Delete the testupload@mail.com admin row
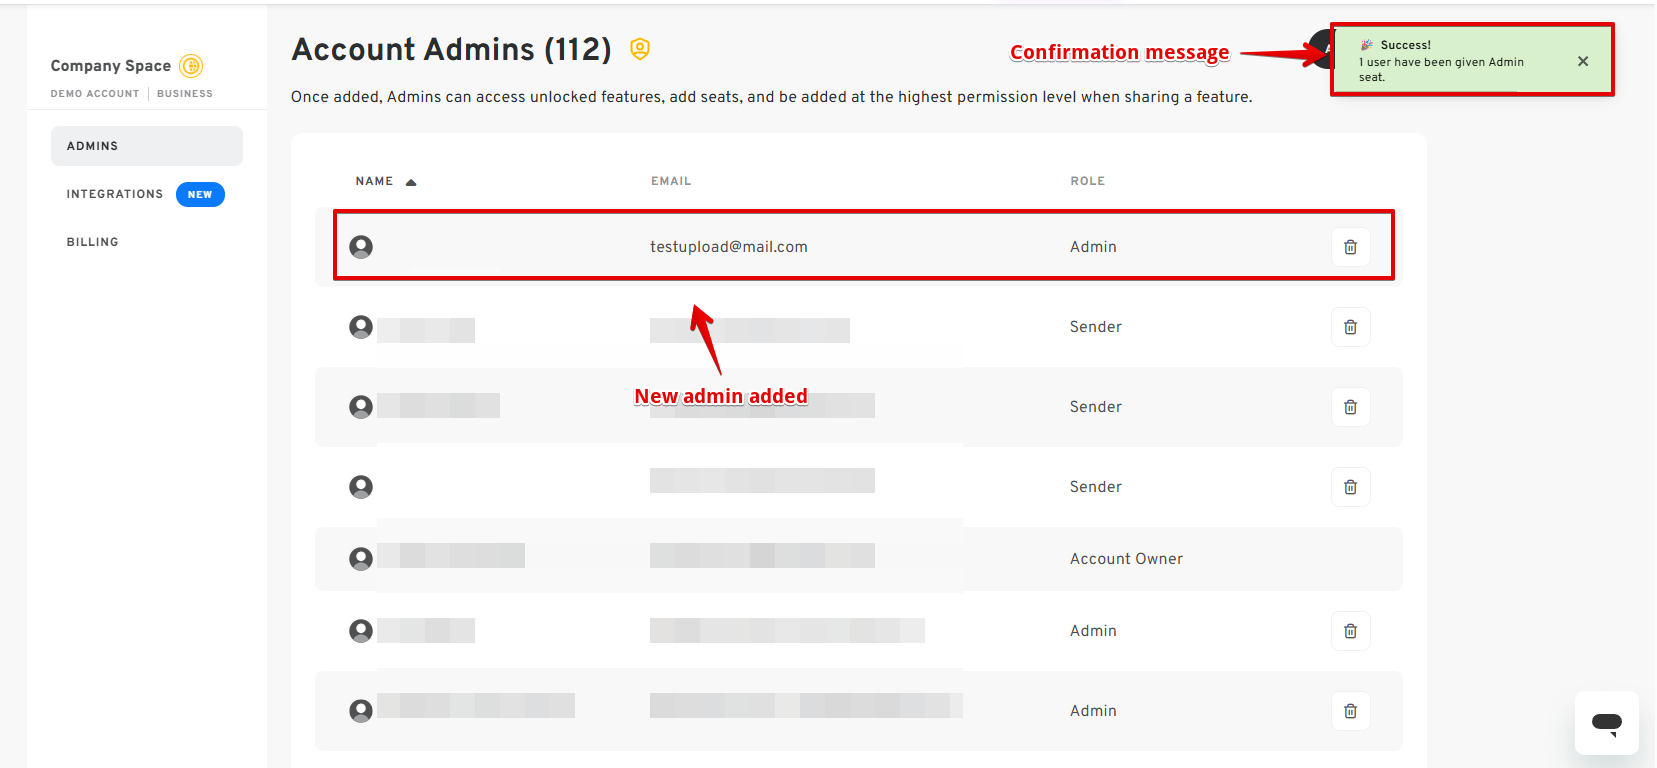 pos(1350,247)
